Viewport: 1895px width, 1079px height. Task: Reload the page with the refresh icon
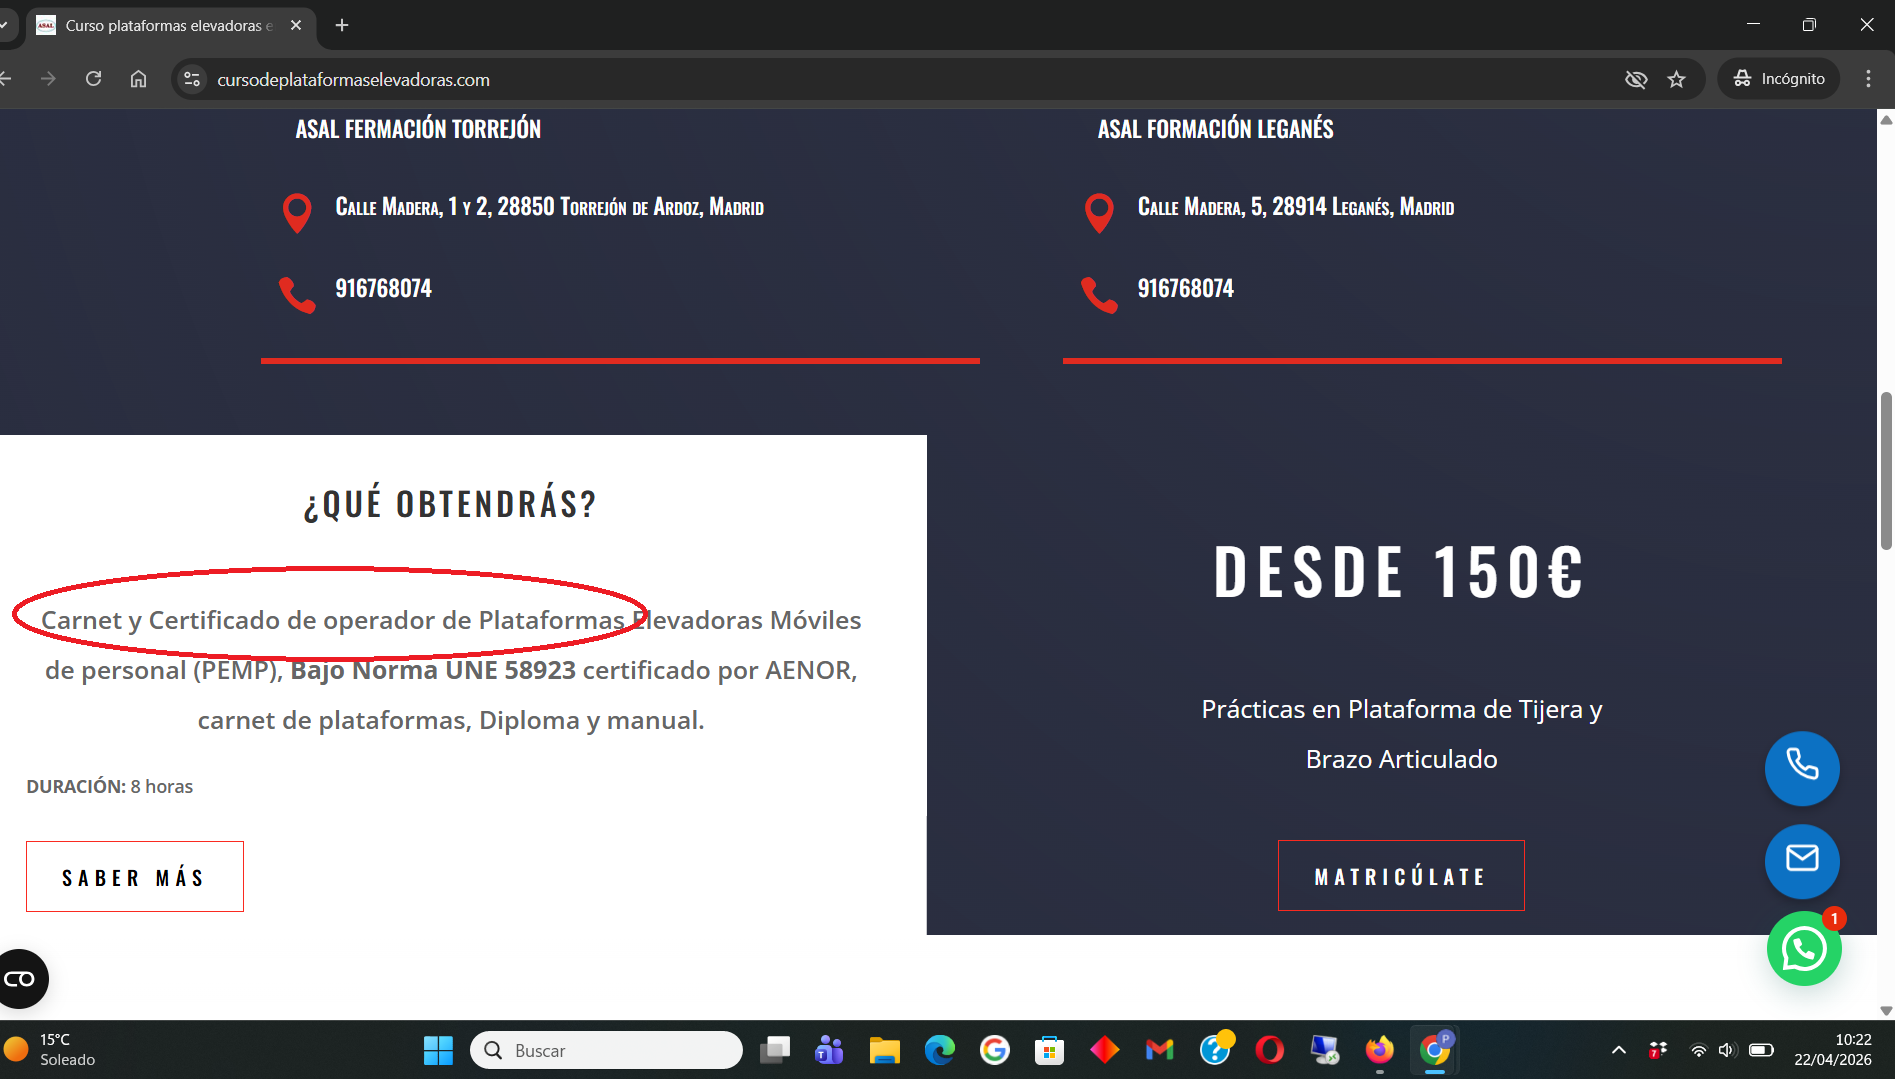(93, 79)
